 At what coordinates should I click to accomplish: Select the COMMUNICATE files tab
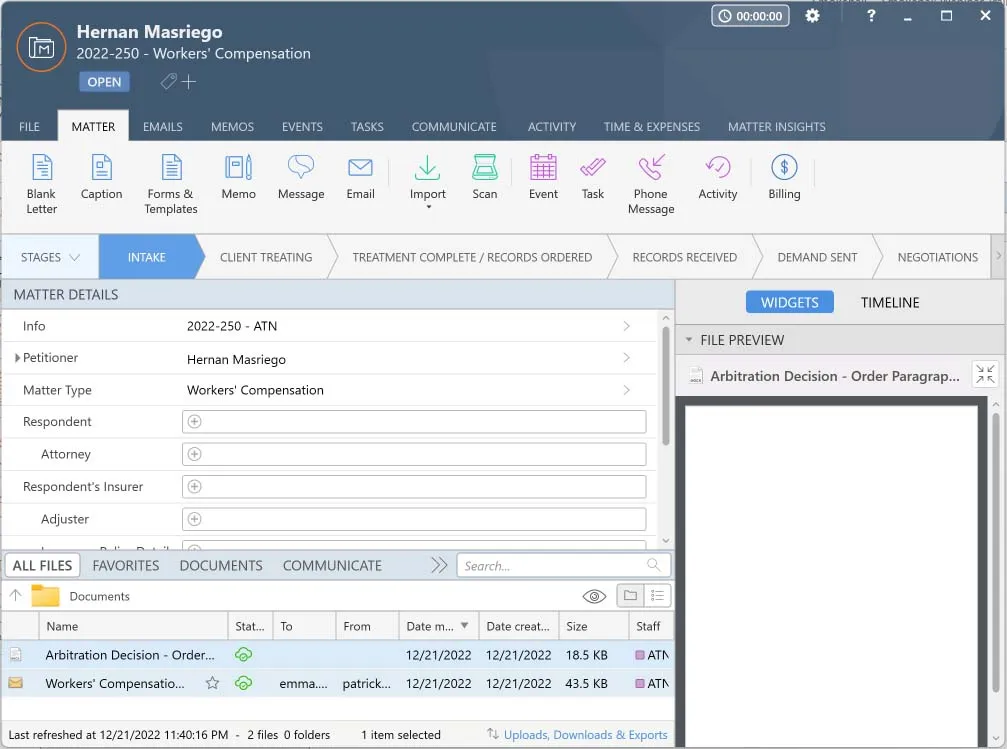point(332,566)
